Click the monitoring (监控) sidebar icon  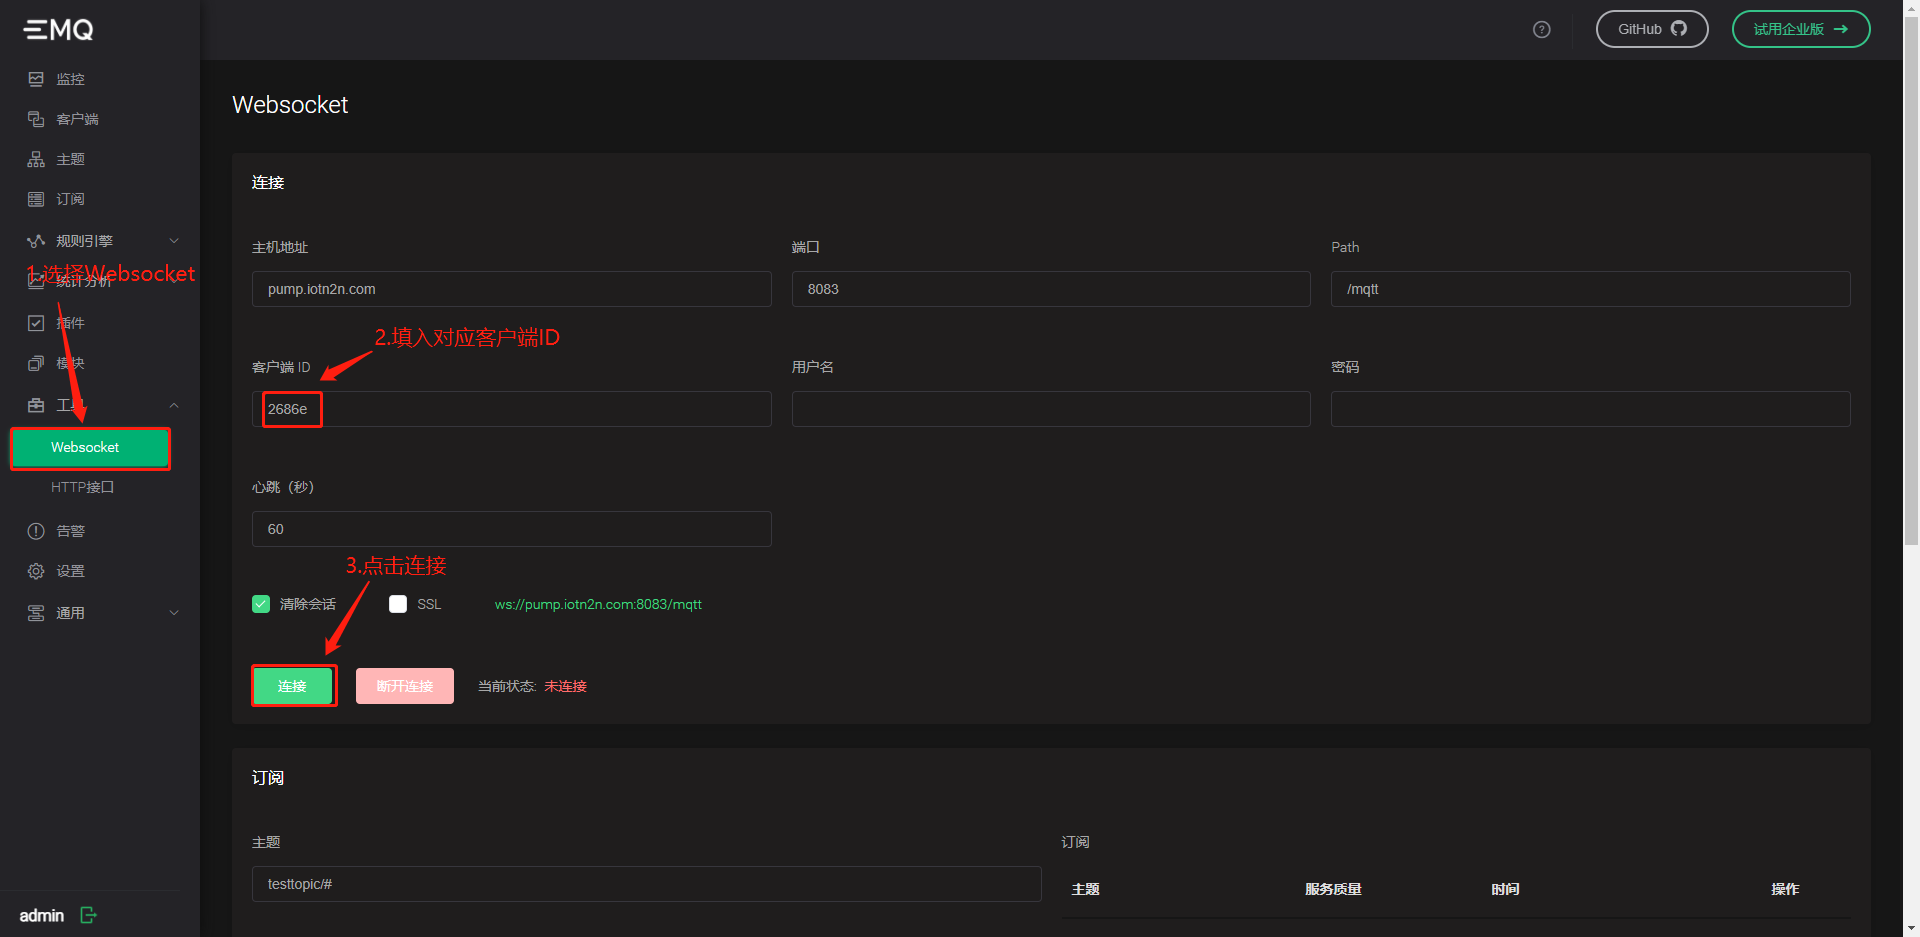click(x=36, y=79)
